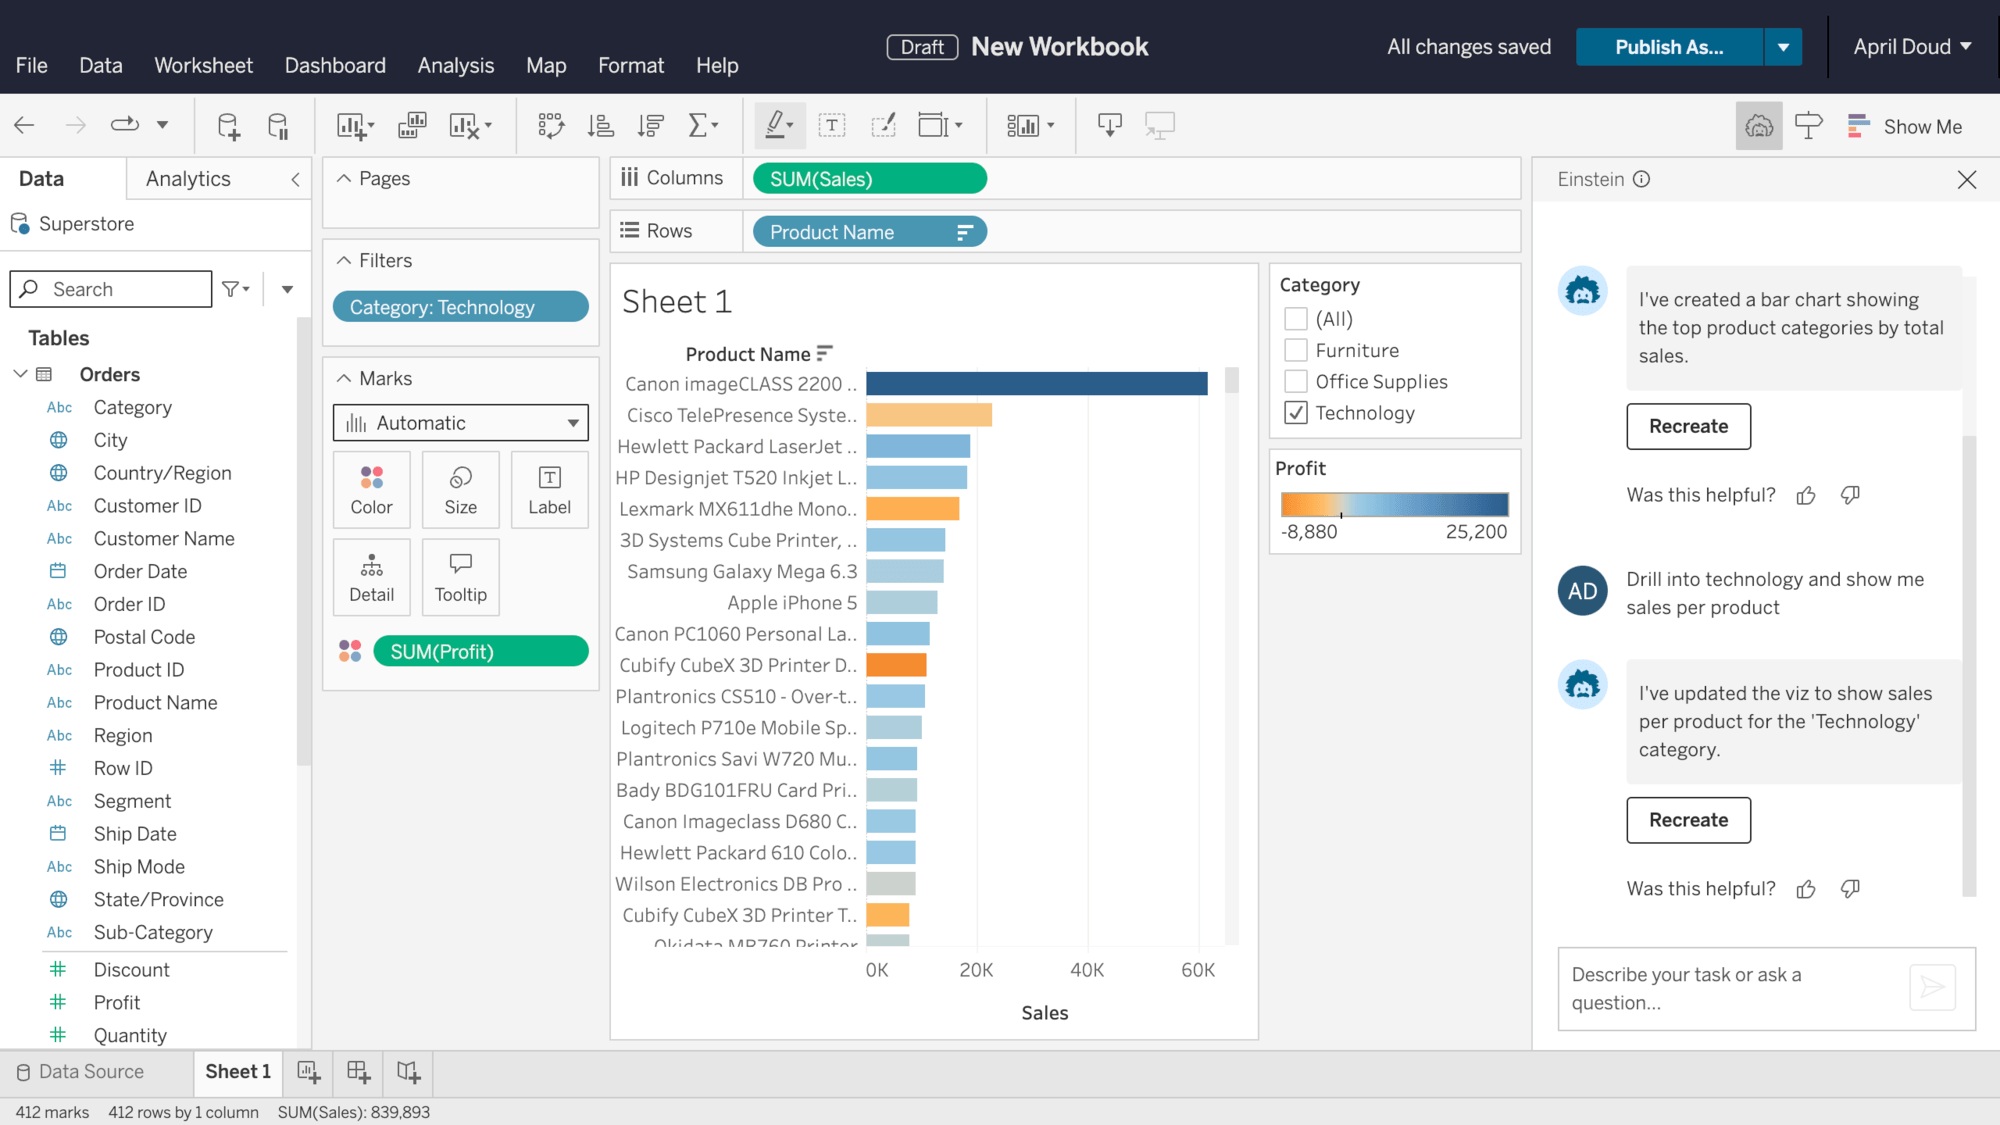Click the Tooltip marks button
This screenshot has height=1125, width=2000.
pos(460,577)
